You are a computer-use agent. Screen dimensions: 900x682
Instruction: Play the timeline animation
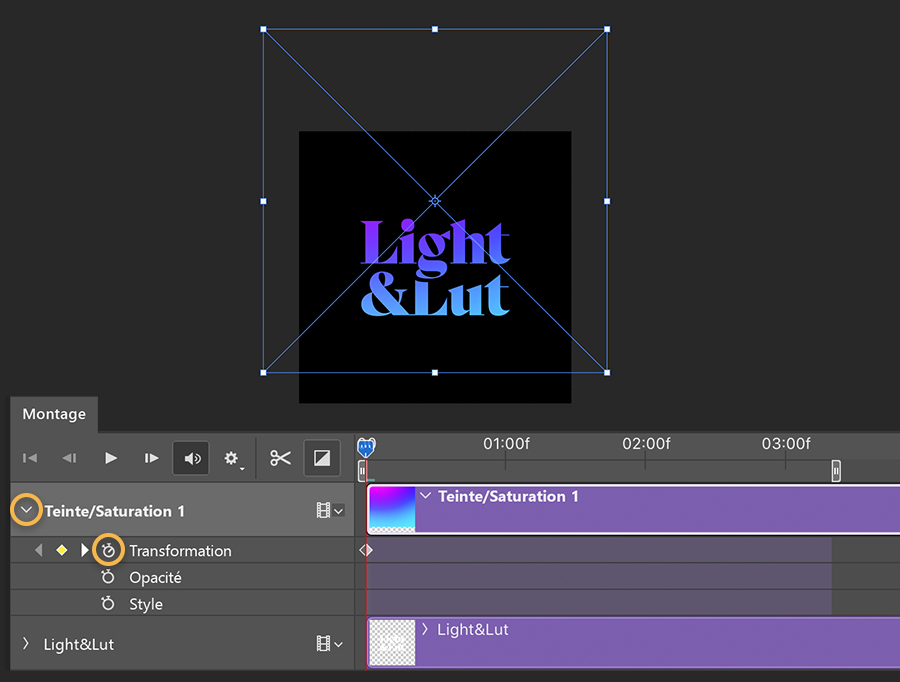click(x=111, y=458)
